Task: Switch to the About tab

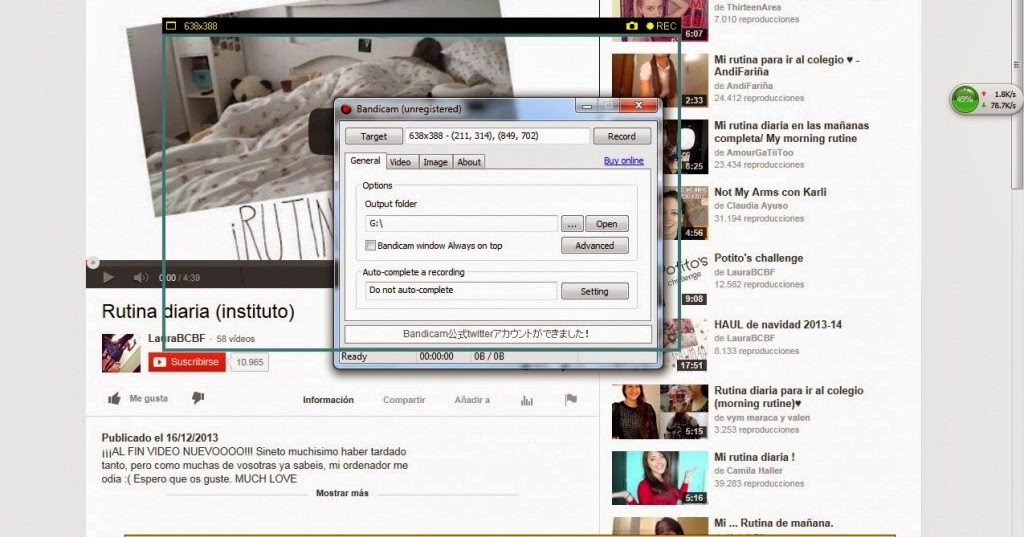Action: 469,162
